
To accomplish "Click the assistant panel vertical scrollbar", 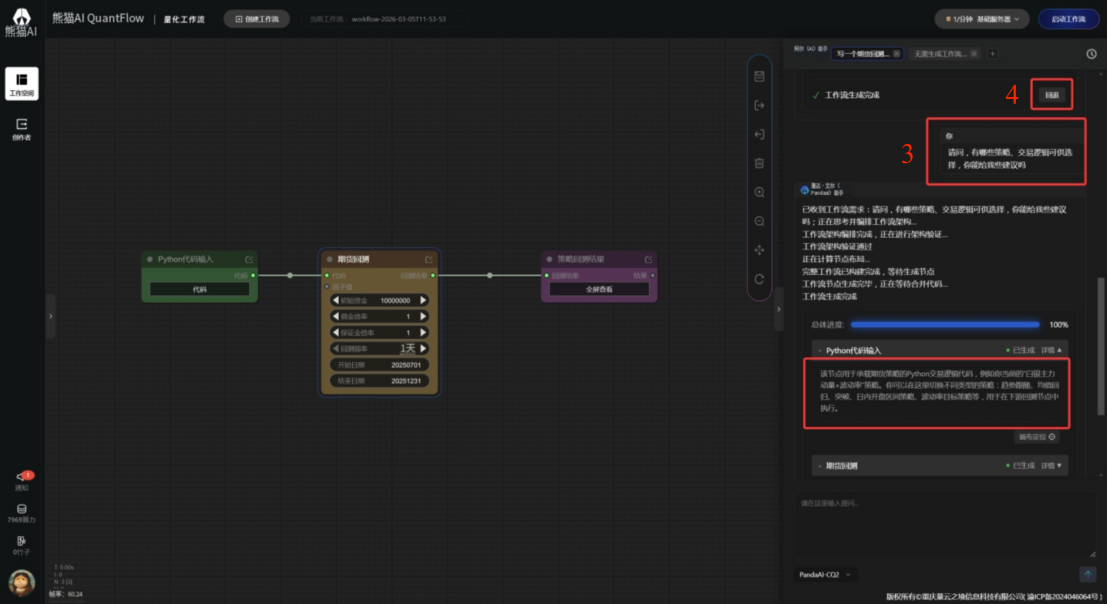I will (1100, 346).
